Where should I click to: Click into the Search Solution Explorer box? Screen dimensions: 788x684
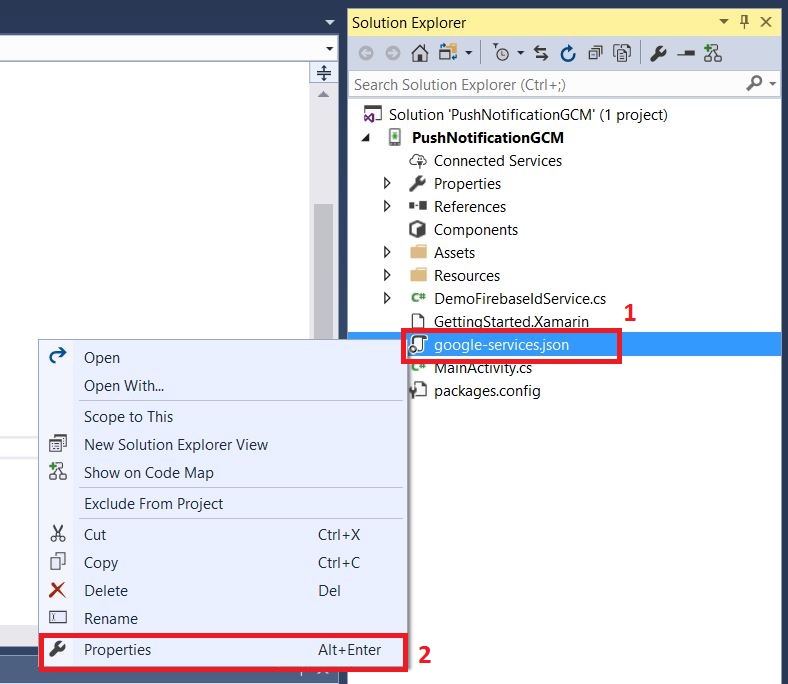[x=548, y=84]
